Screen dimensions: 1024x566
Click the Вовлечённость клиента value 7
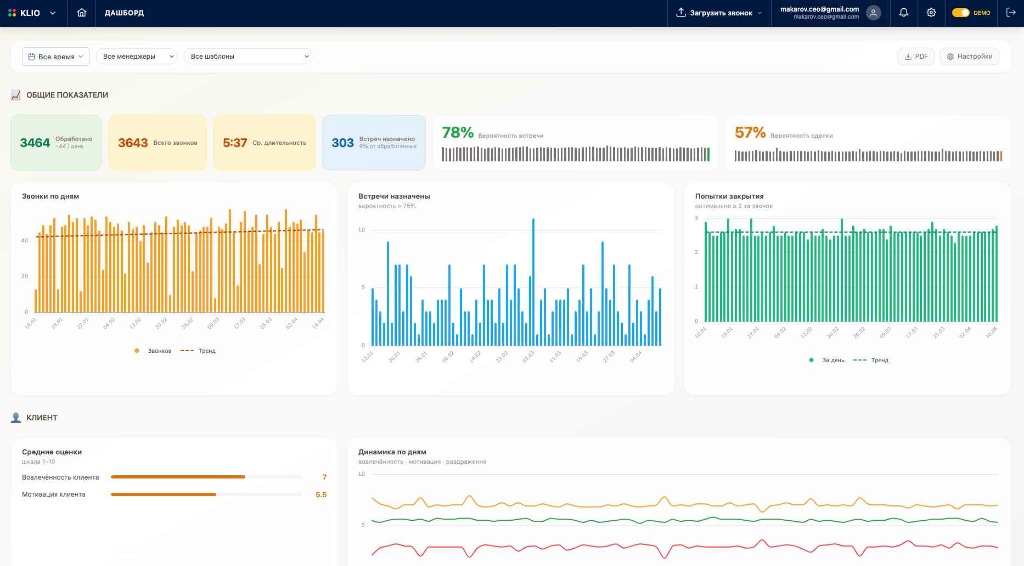[x=325, y=477]
